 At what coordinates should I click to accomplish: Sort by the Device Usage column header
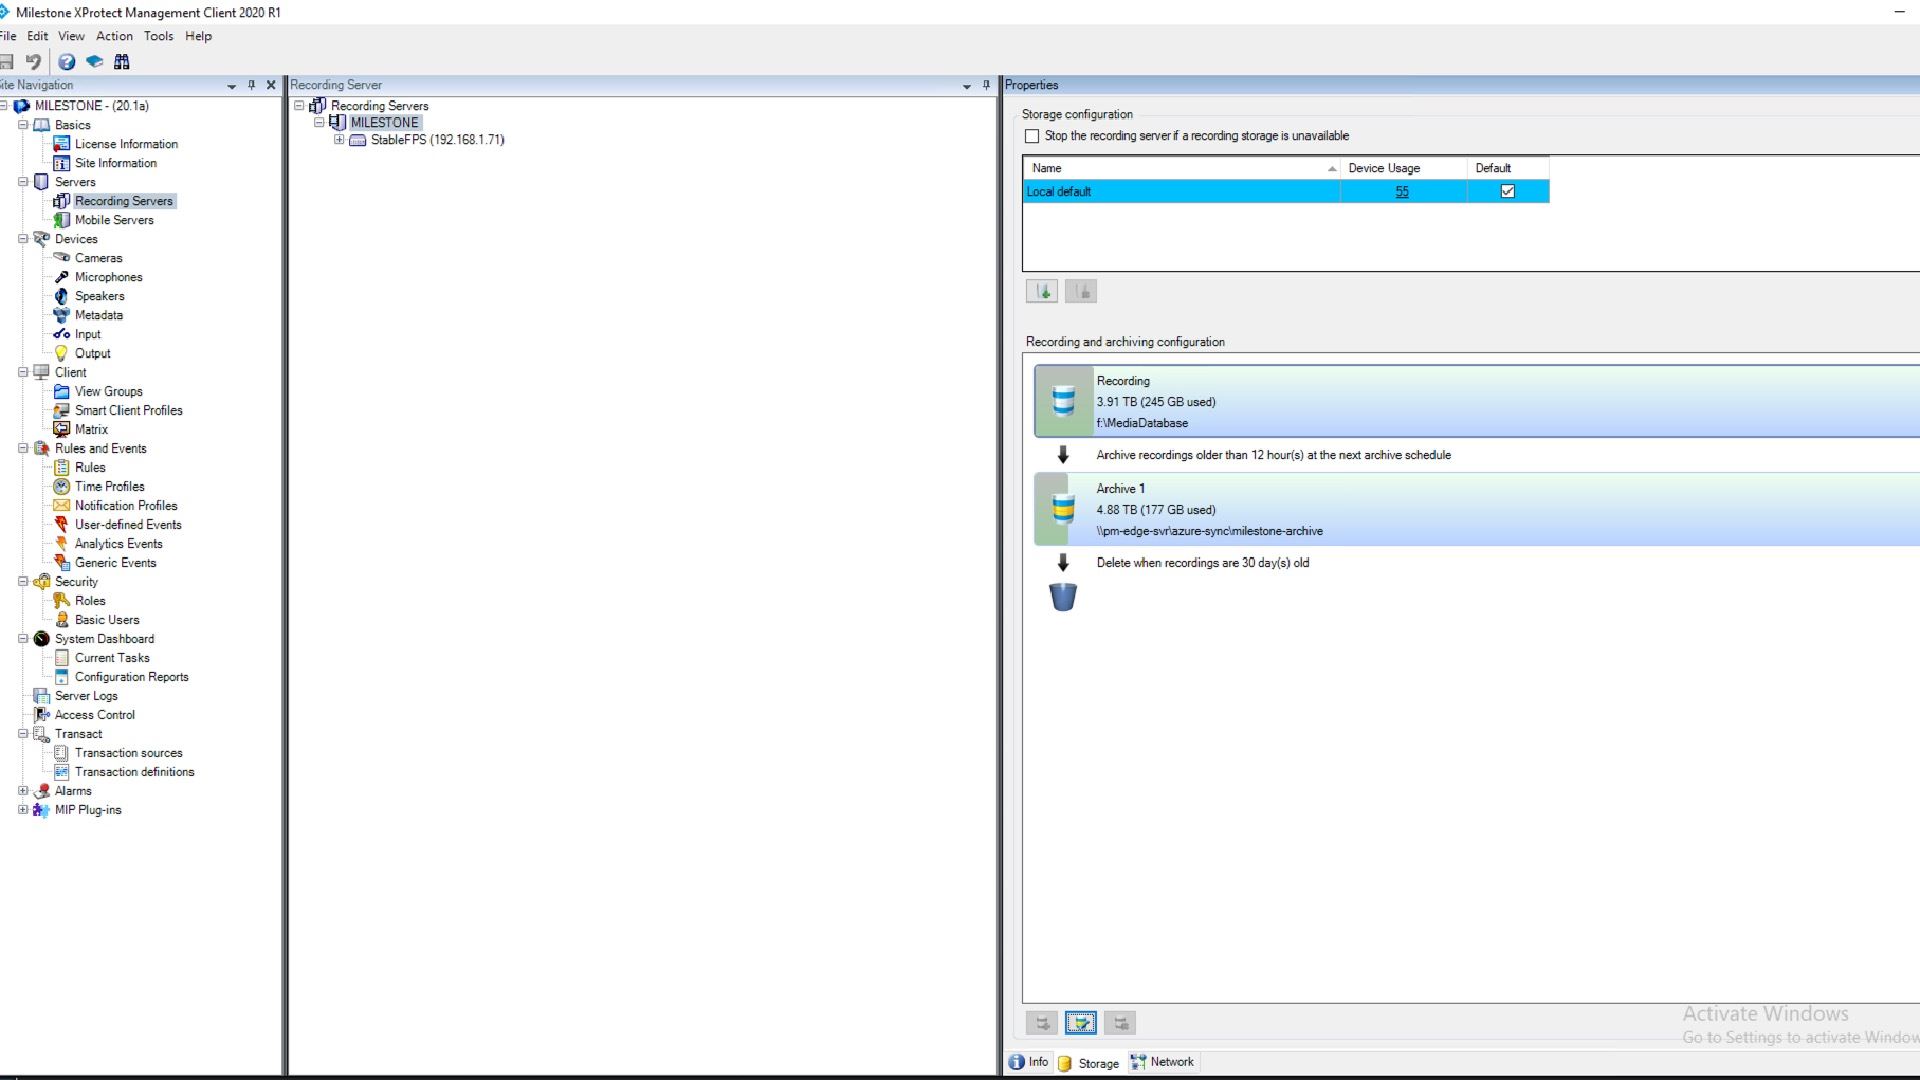(1404, 168)
